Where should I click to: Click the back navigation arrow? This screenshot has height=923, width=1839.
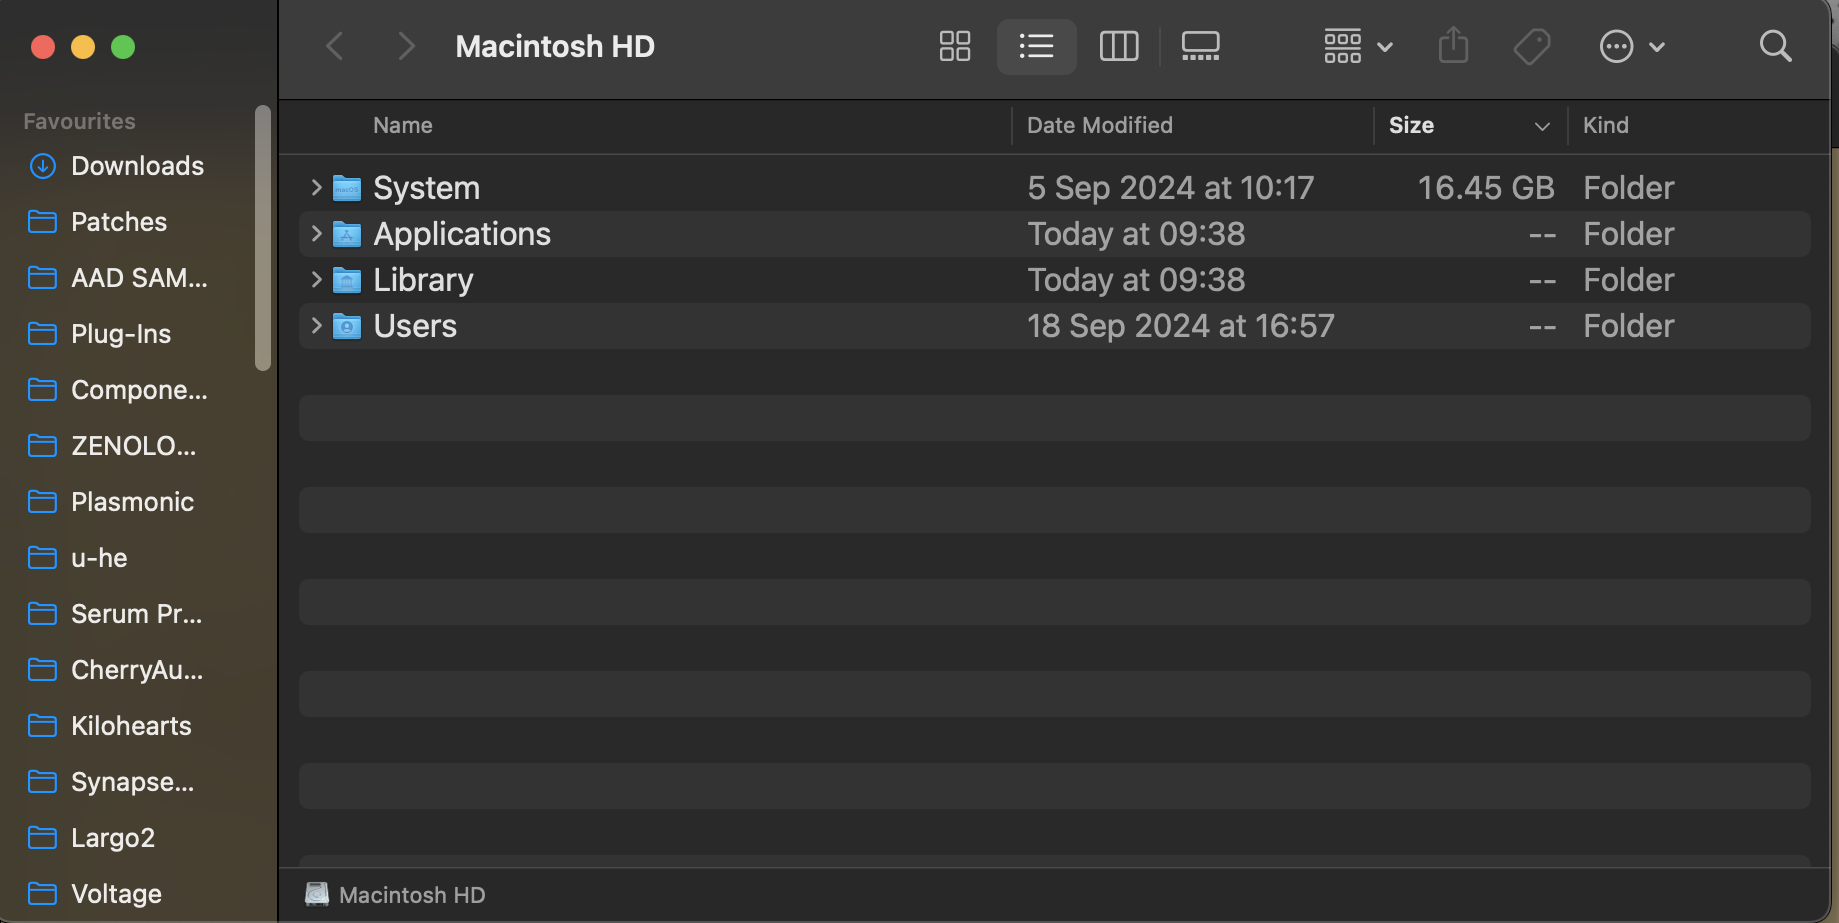coord(335,46)
